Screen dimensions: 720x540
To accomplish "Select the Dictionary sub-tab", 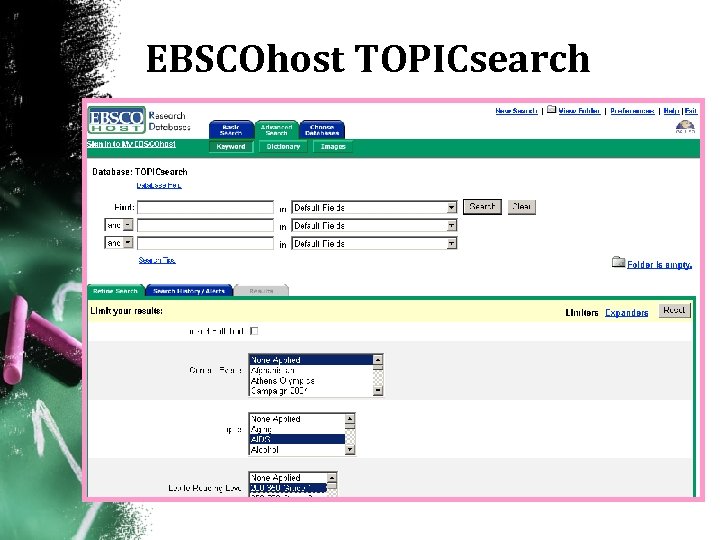I will point(283,146).
